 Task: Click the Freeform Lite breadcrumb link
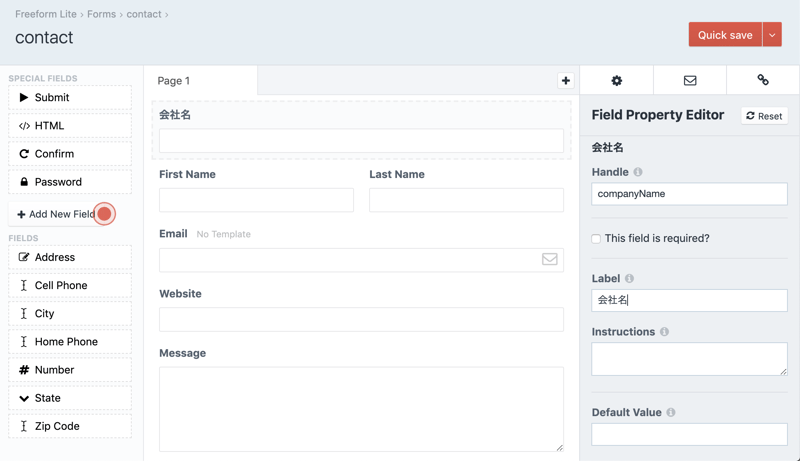tap(46, 14)
